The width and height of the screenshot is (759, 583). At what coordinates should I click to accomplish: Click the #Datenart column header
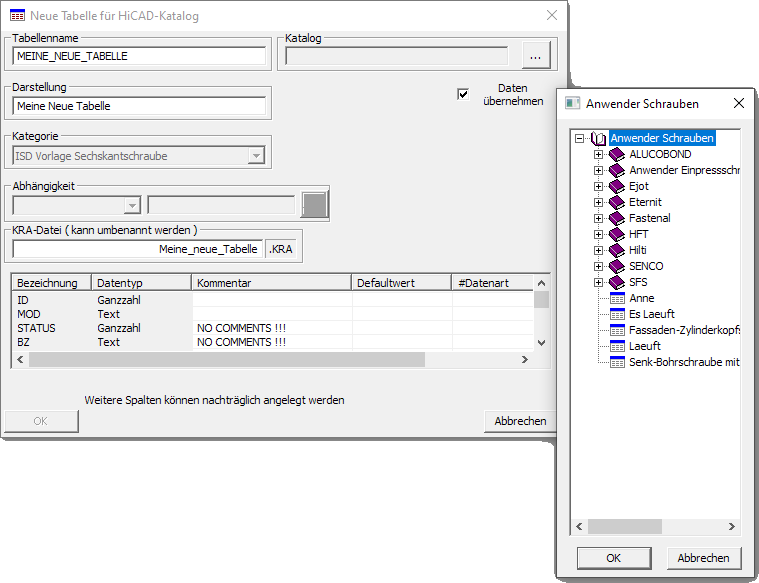492,283
